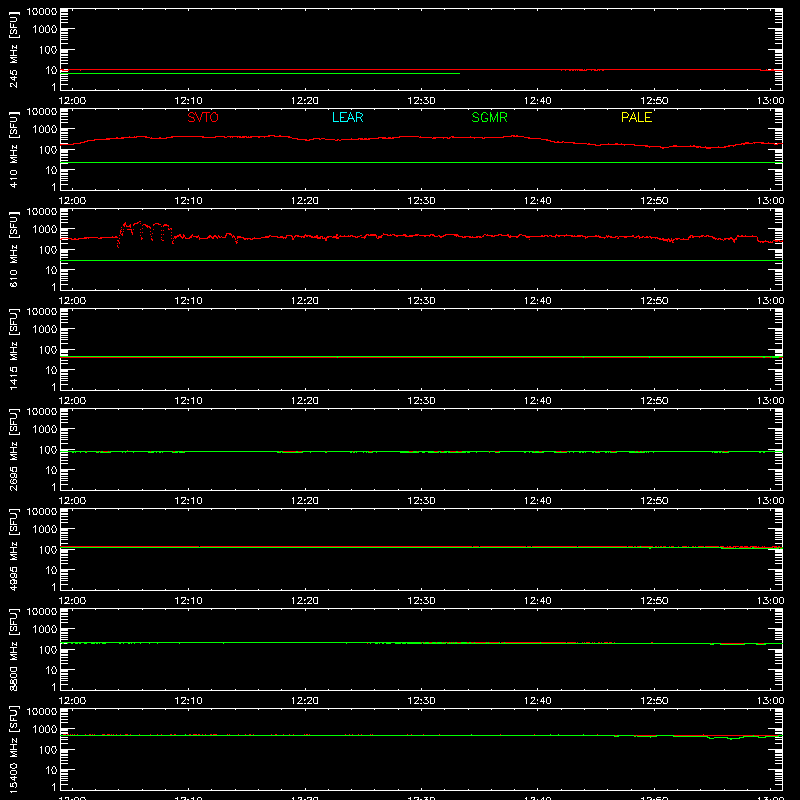Click the 1000 y-axis value of 4995 MHz panel
Viewport: 800px width, 800px height.
pos(45,530)
